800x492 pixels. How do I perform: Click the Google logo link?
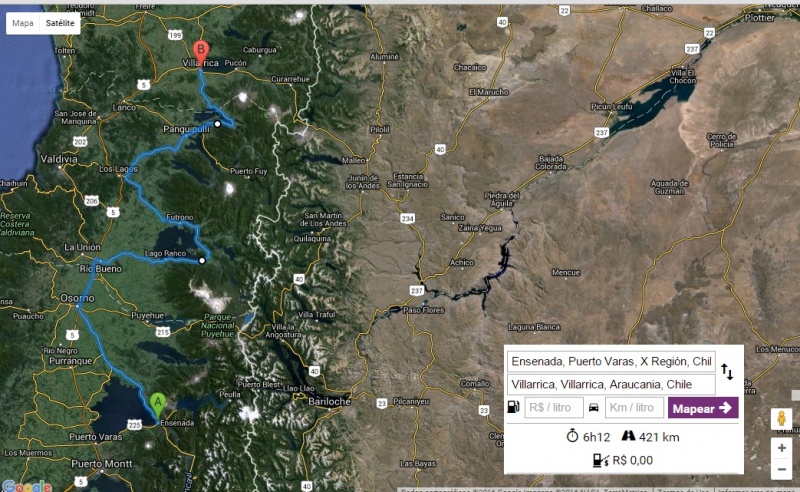(x=27, y=486)
